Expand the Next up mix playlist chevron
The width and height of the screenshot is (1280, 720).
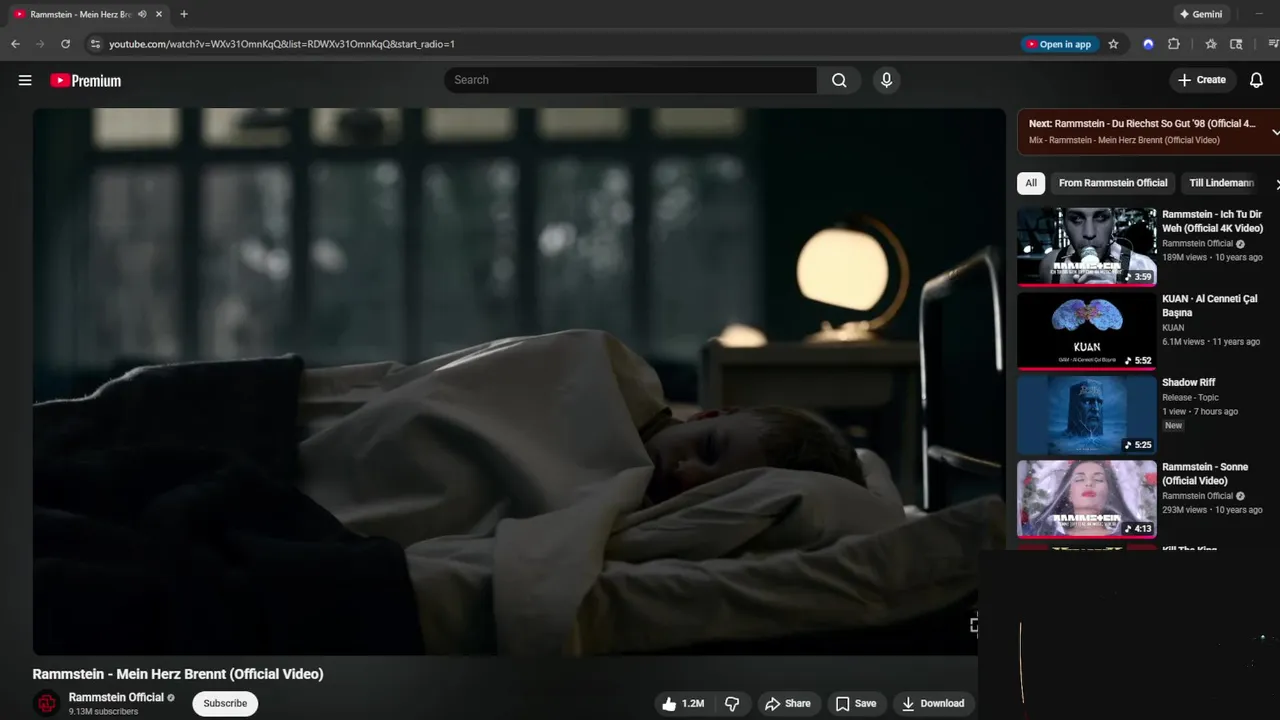pyautogui.click(x=1275, y=132)
